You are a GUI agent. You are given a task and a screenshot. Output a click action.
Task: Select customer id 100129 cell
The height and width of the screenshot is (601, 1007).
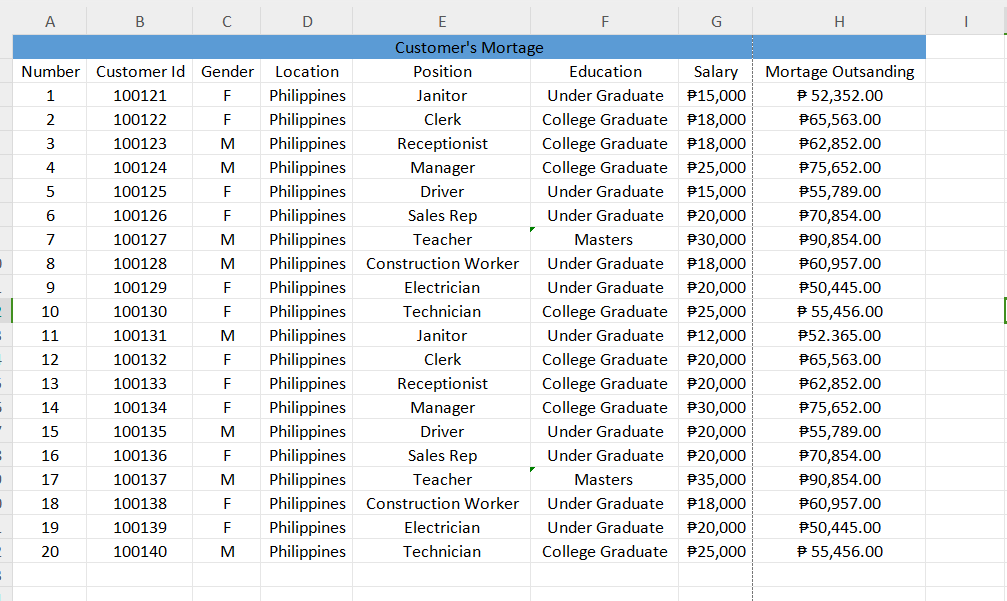click(140, 288)
